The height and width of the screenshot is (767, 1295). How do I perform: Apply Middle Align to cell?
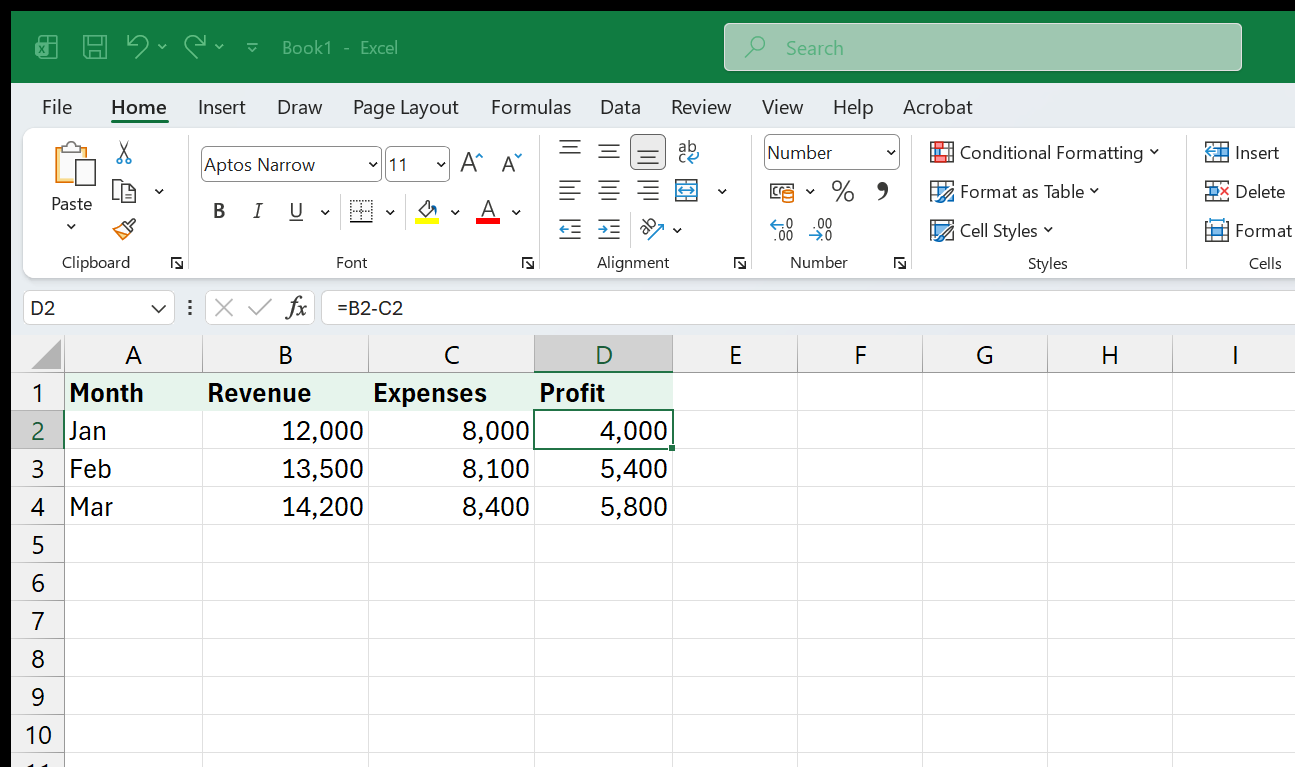tap(609, 152)
